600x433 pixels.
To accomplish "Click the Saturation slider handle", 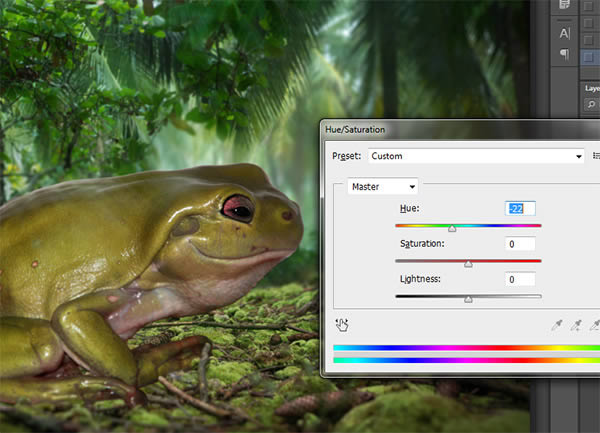I will point(468,264).
